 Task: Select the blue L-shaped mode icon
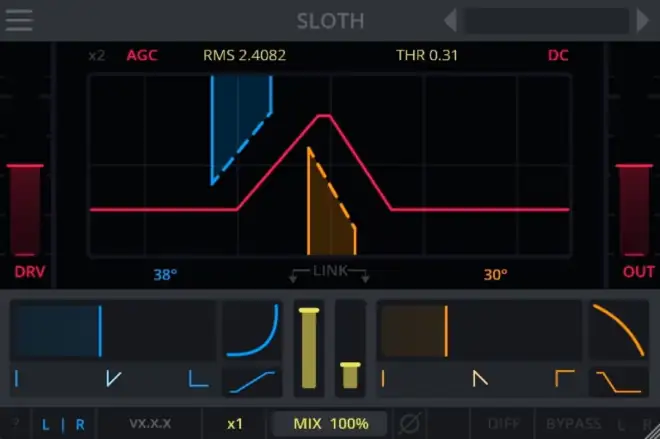(198, 378)
